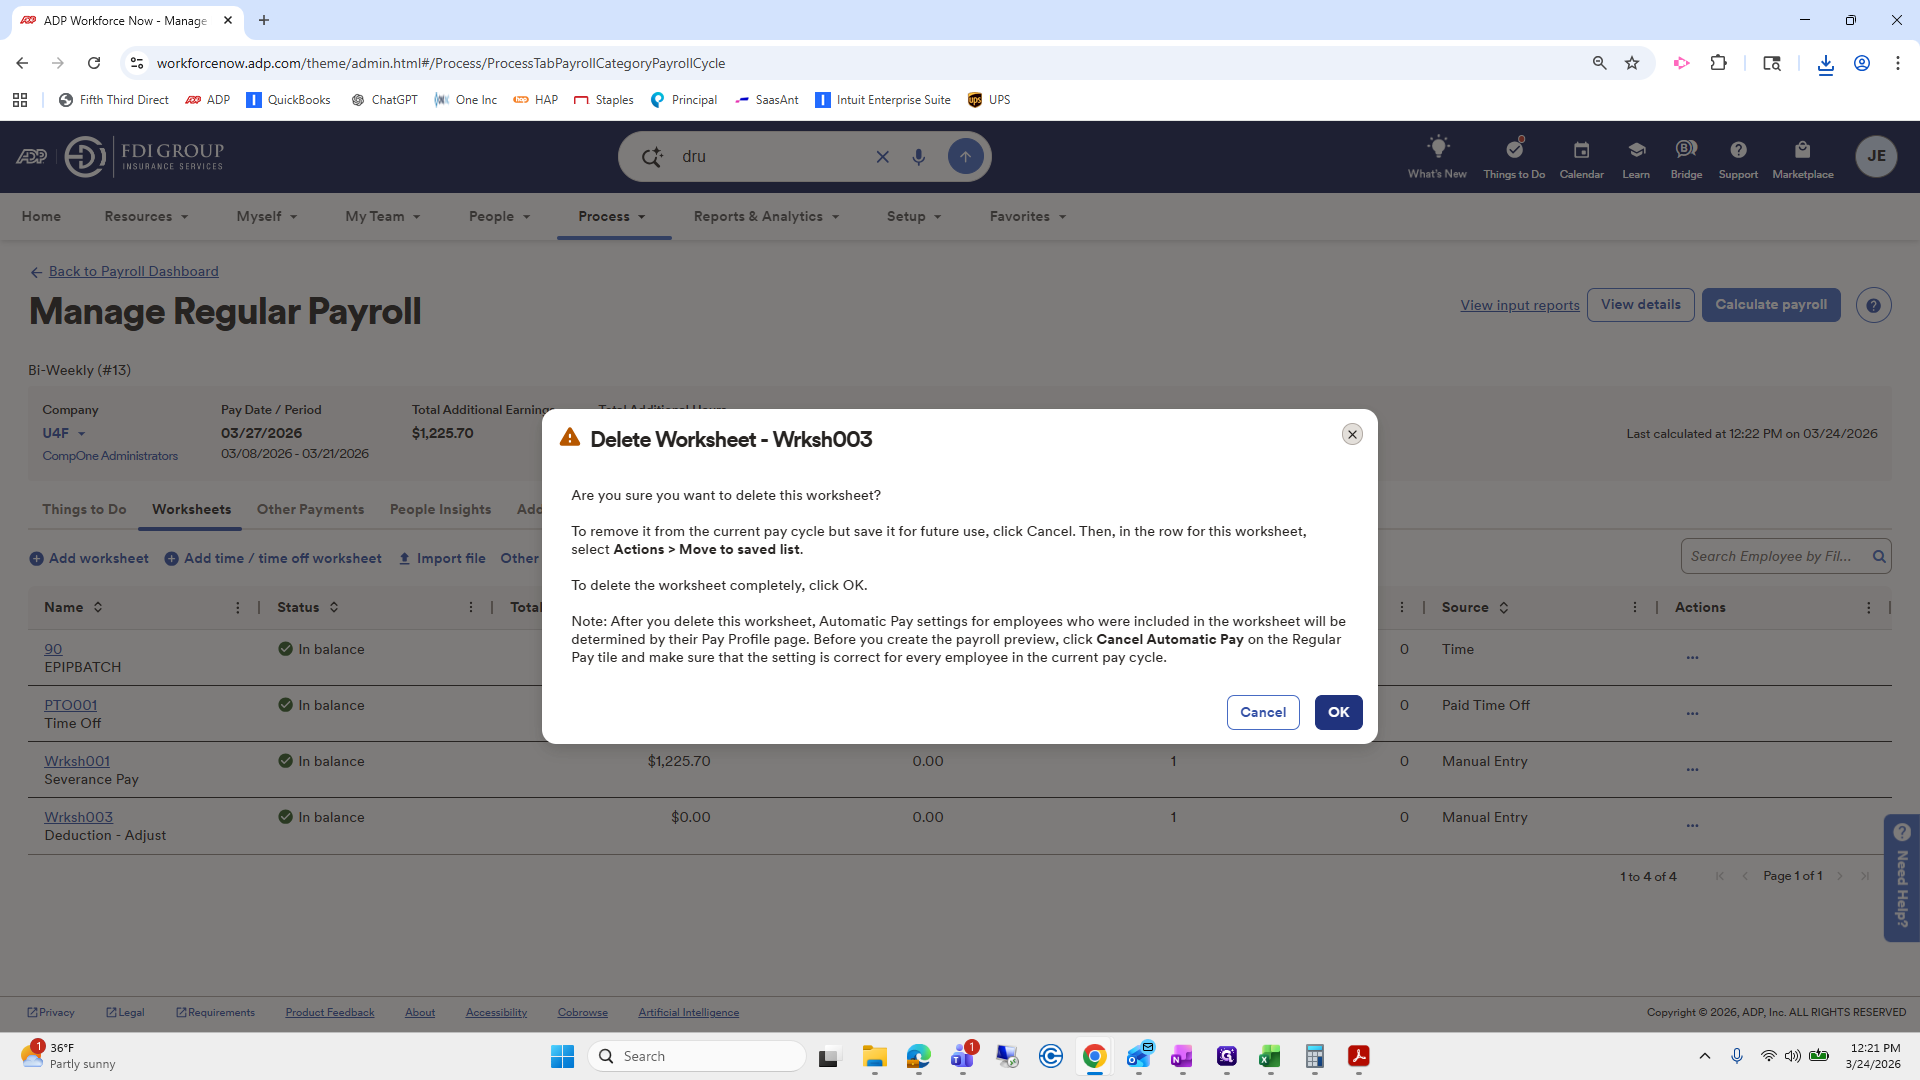Click OK to delete the worksheet
The width and height of the screenshot is (1920, 1080).
coord(1338,712)
